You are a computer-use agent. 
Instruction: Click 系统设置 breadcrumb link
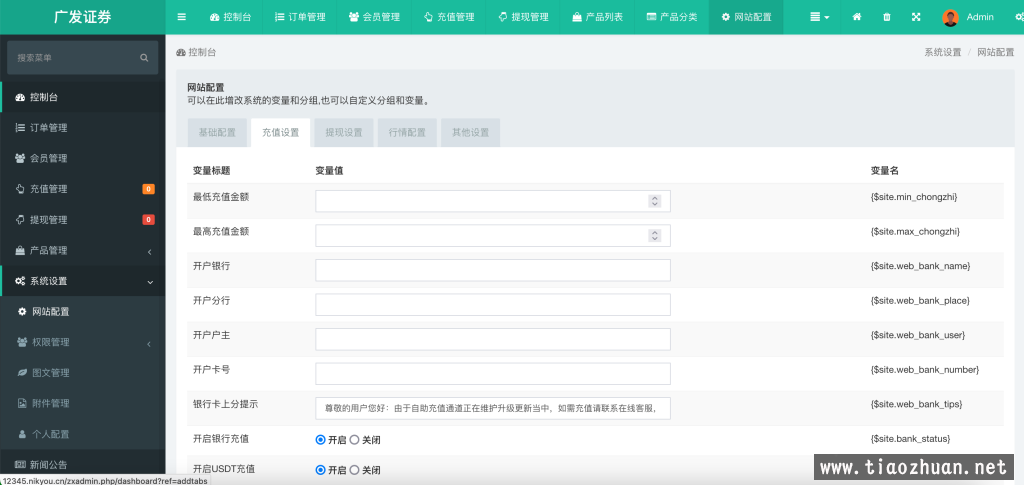942,52
